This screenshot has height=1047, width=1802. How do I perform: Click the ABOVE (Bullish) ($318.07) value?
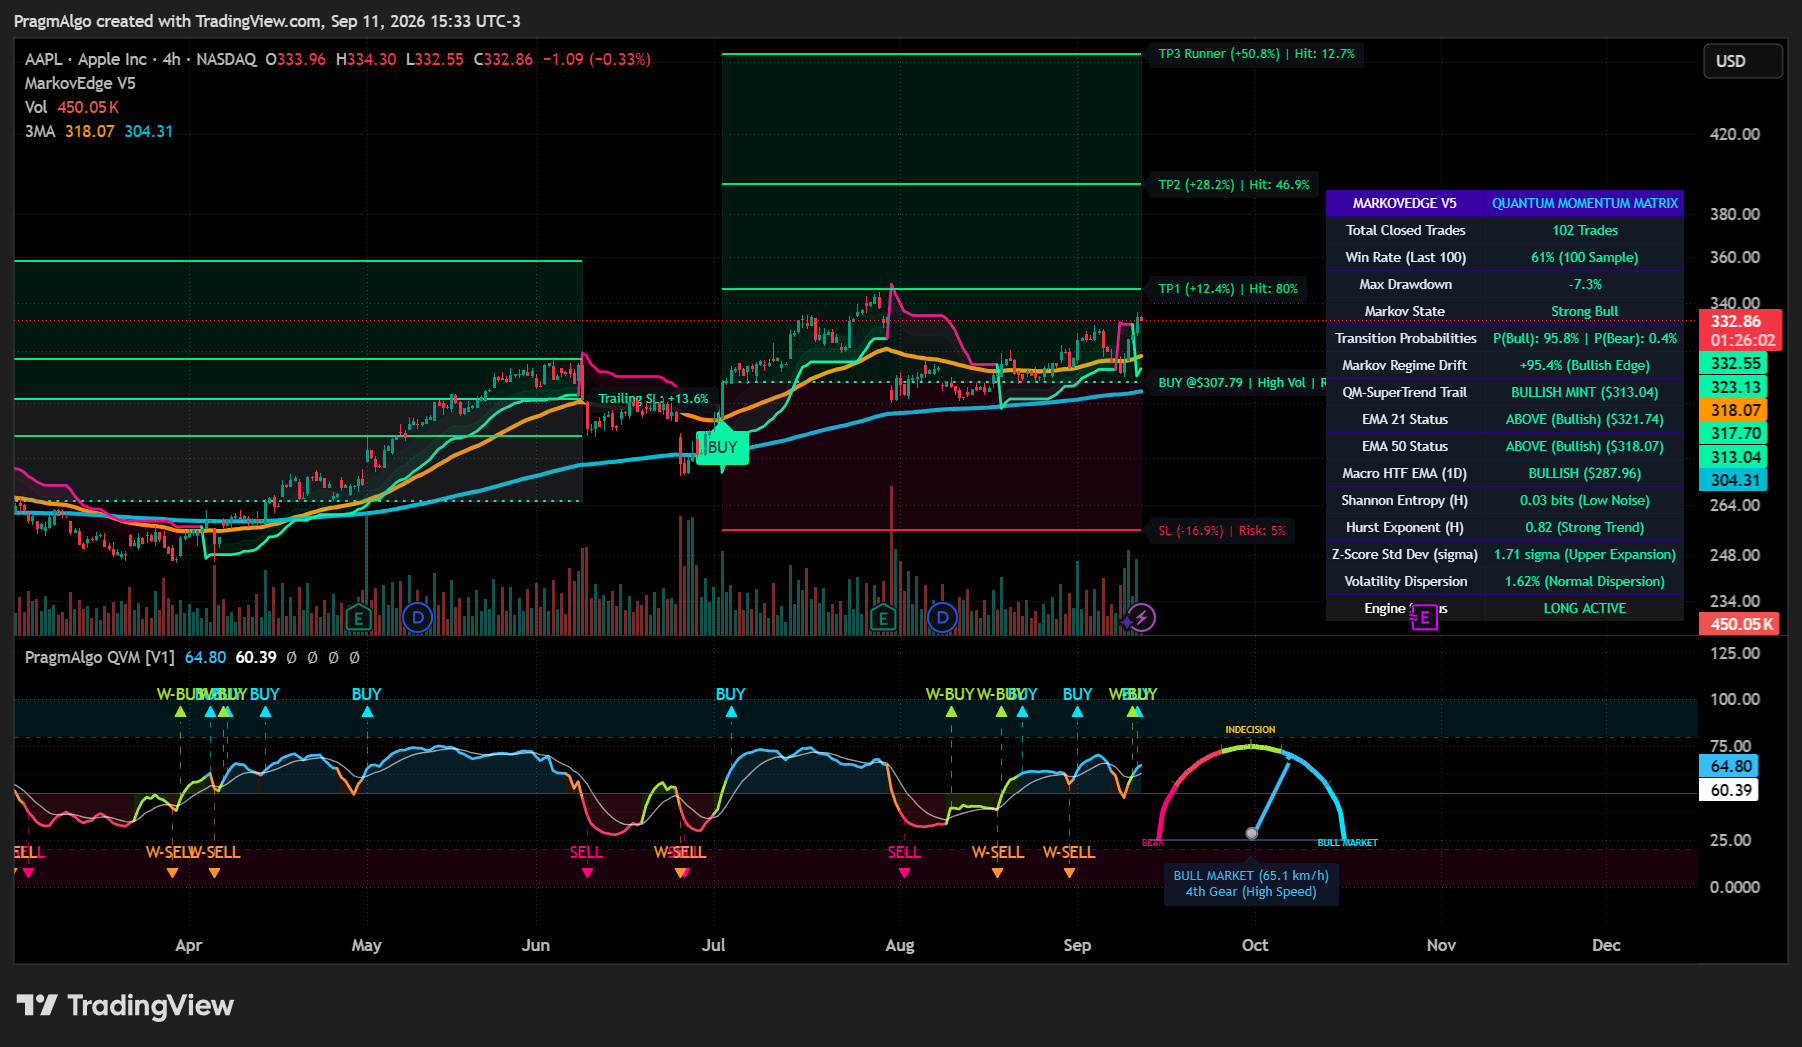1585,446
